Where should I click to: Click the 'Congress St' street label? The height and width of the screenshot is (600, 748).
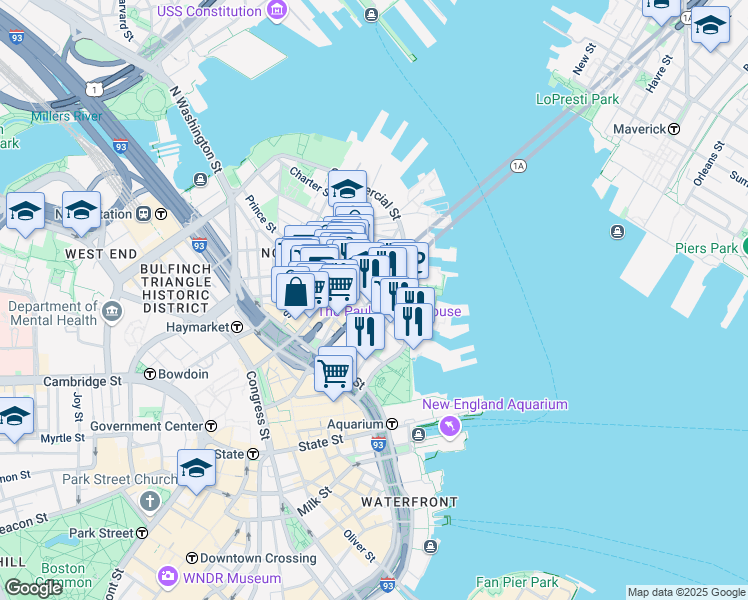coord(258,405)
